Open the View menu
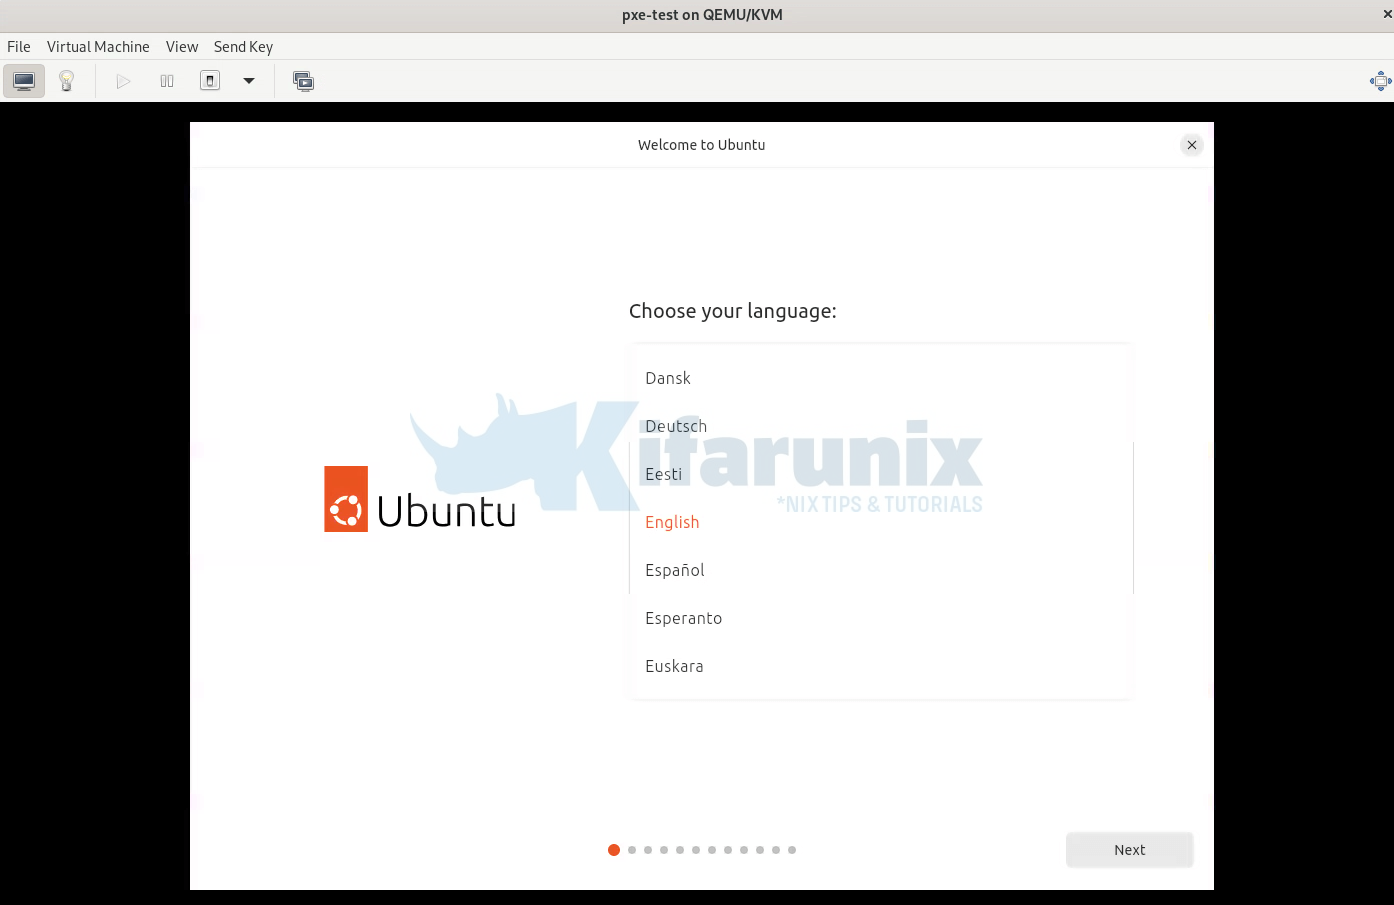Screen dimensions: 1394x905 pyautogui.click(x=182, y=47)
